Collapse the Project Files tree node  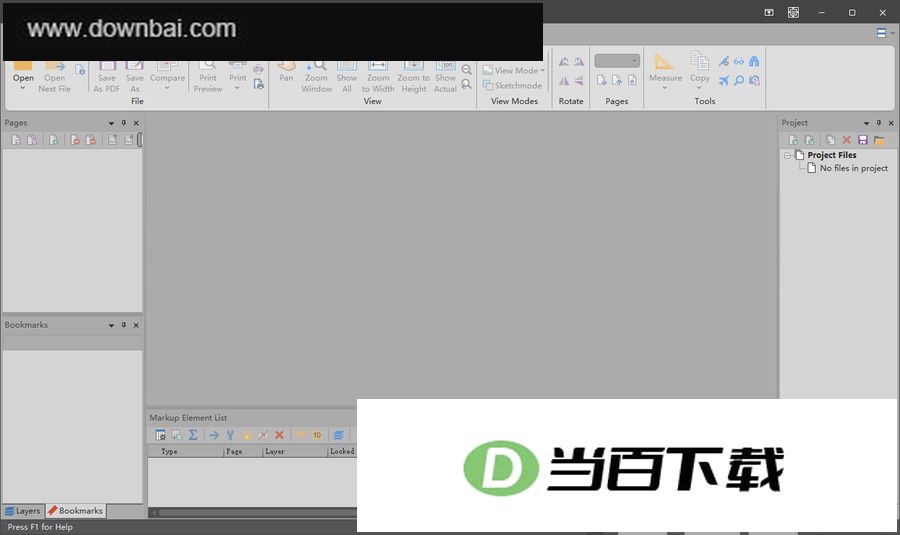tap(788, 156)
